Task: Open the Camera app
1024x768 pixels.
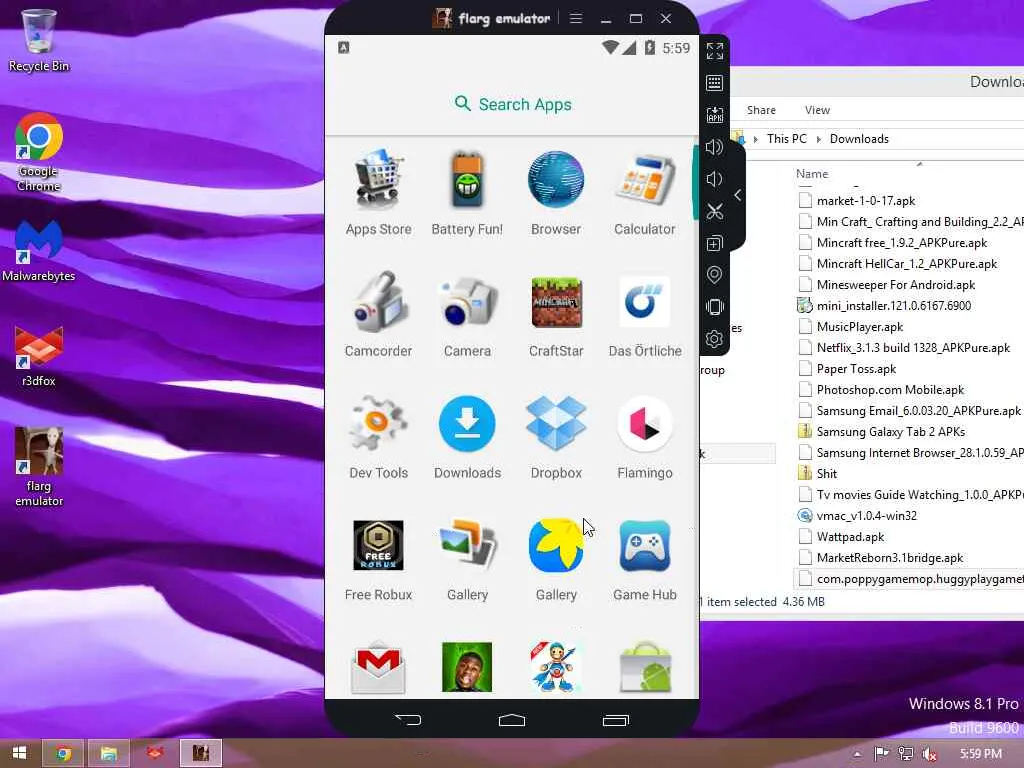Action: [467, 314]
